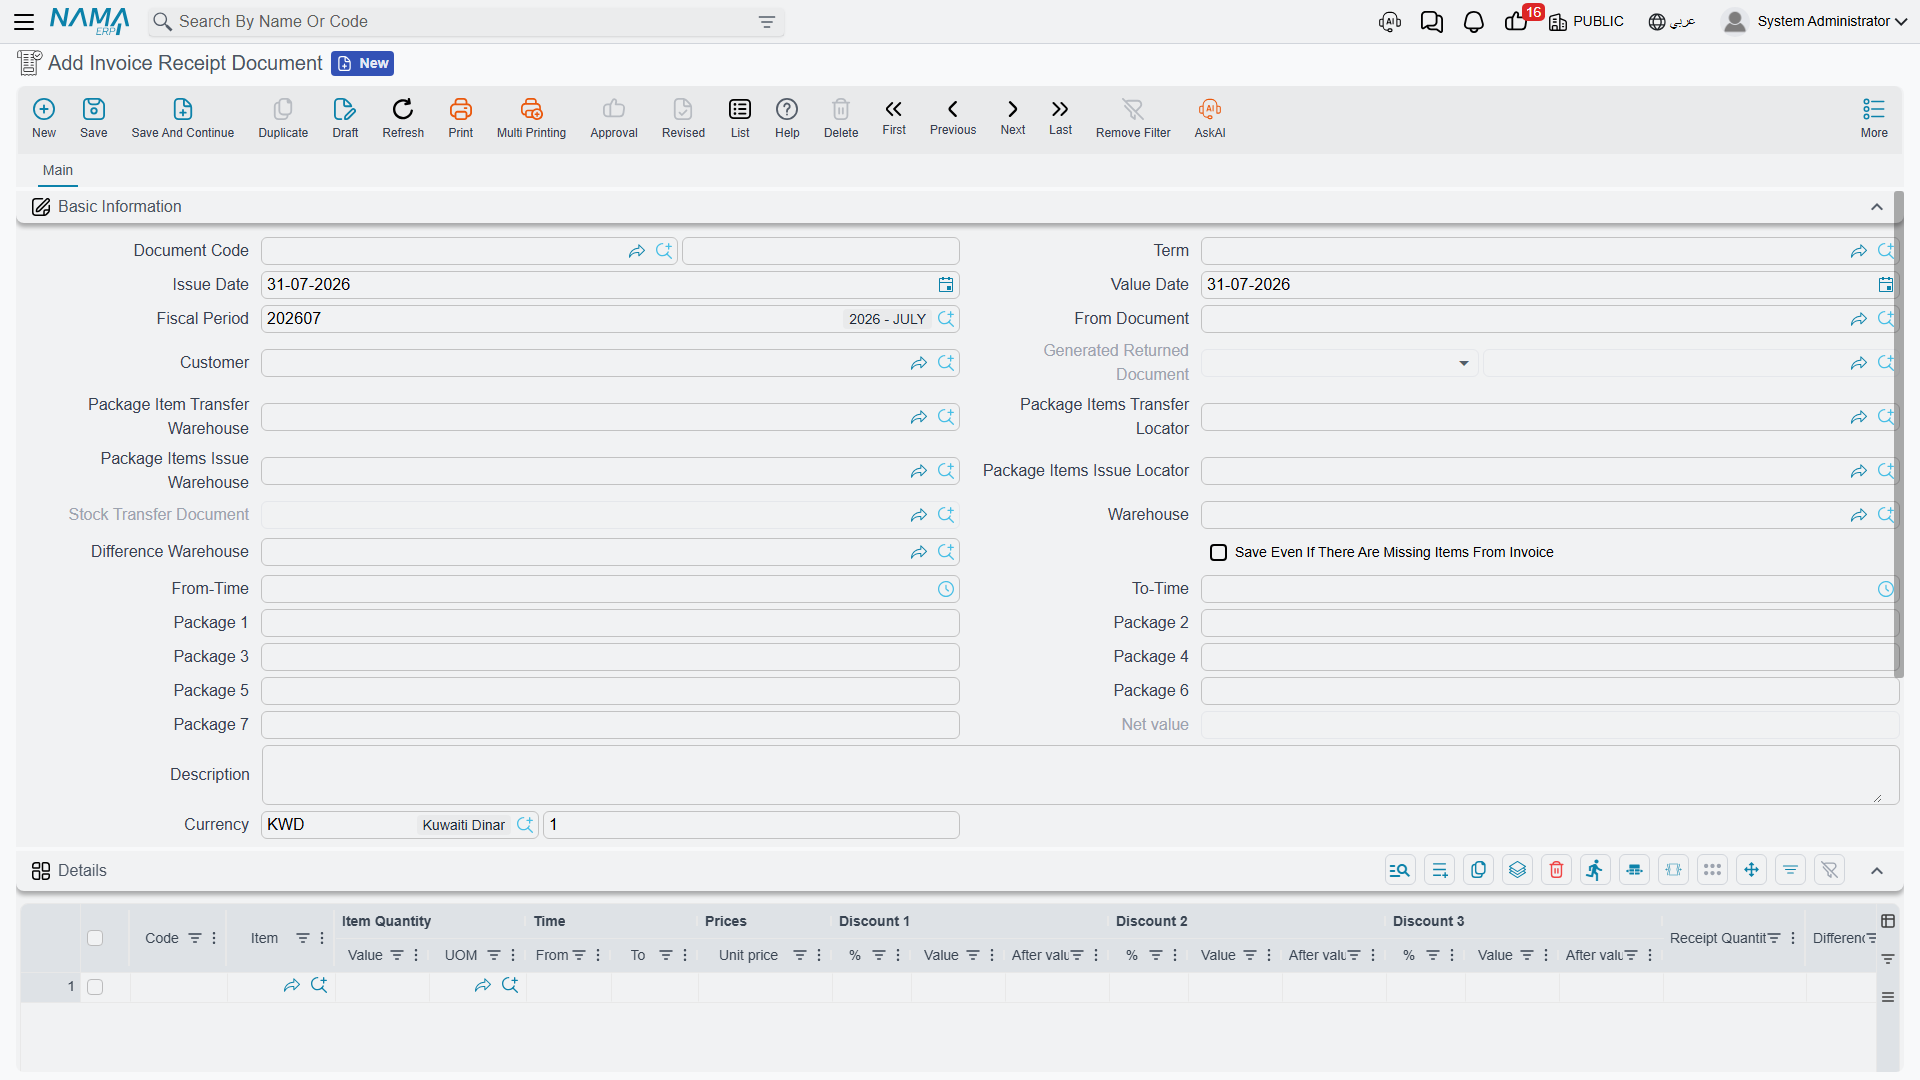Image resolution: width=1920 pixels, height=1080 pixels.
Task: Delete the document
Action: pyautogui.click(x=841, y=118)
